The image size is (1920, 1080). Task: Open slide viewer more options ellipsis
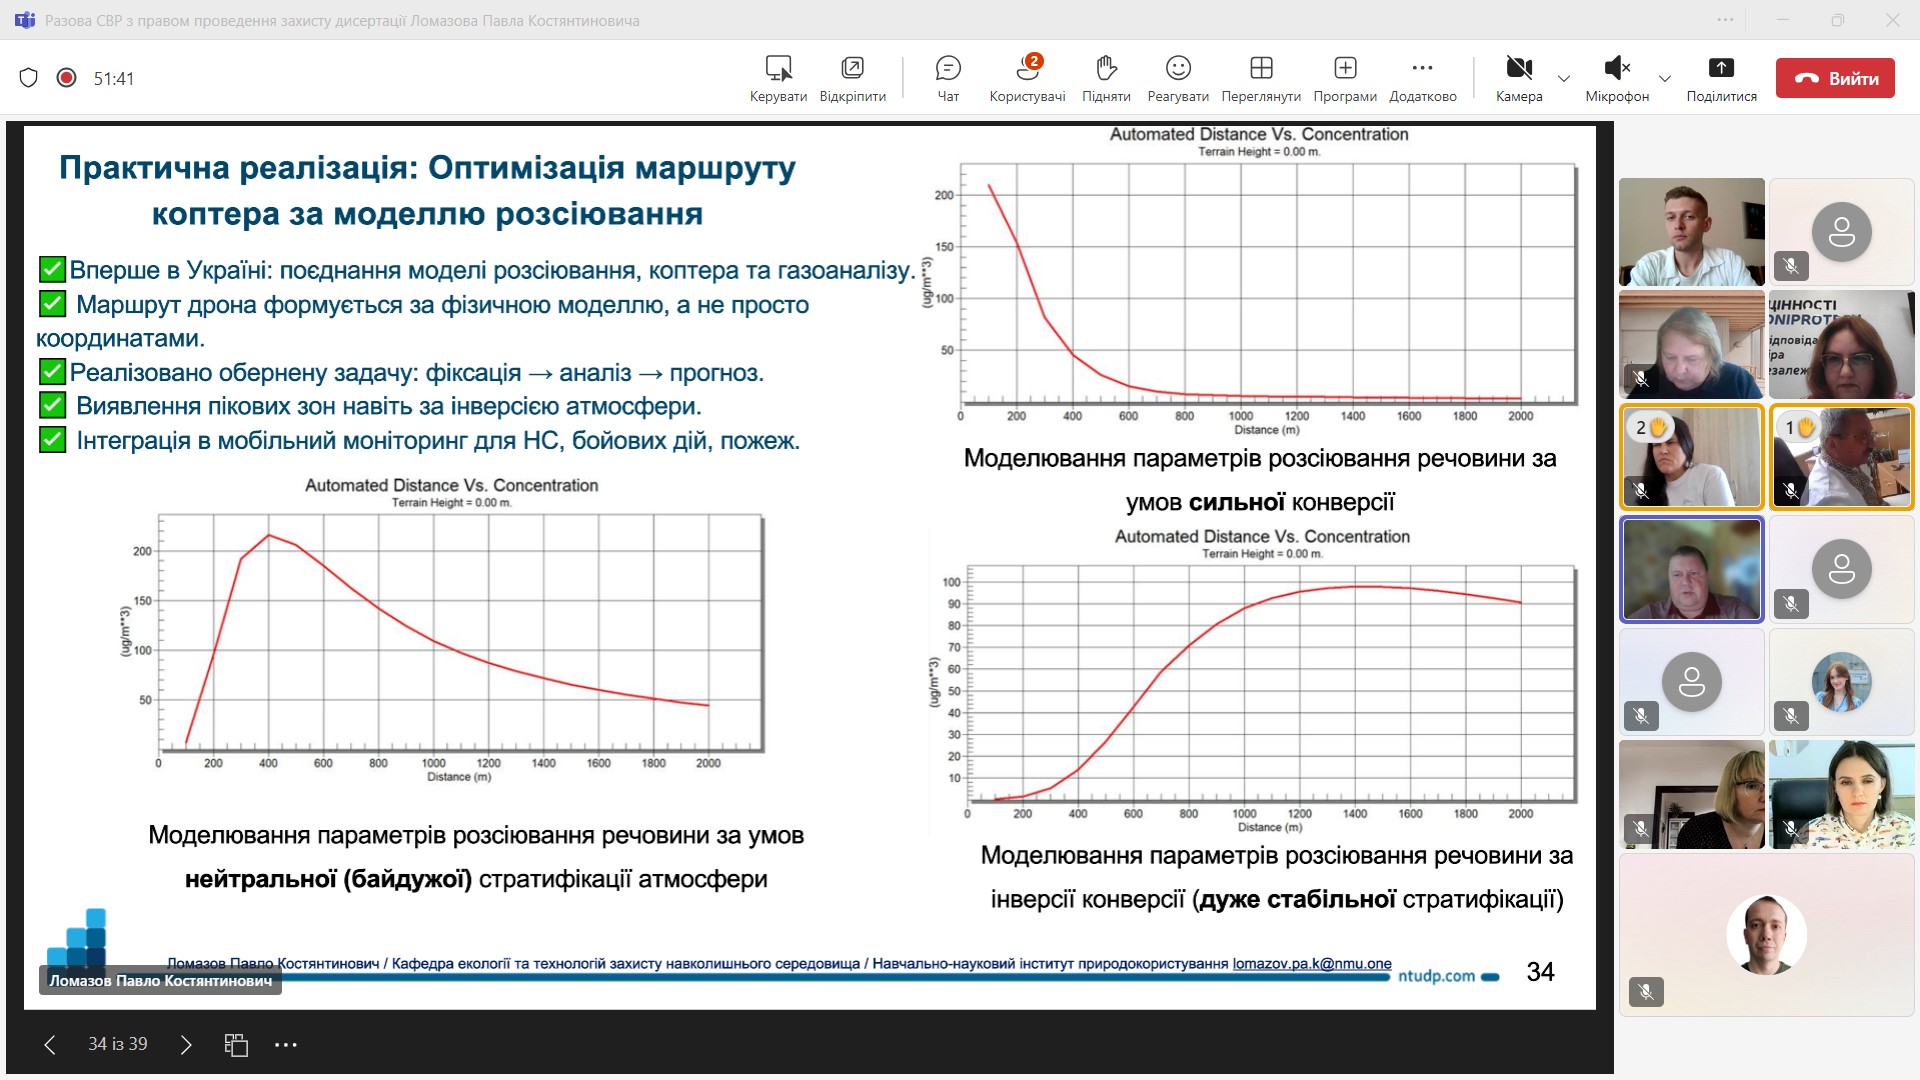click(x=286, y=1045)
